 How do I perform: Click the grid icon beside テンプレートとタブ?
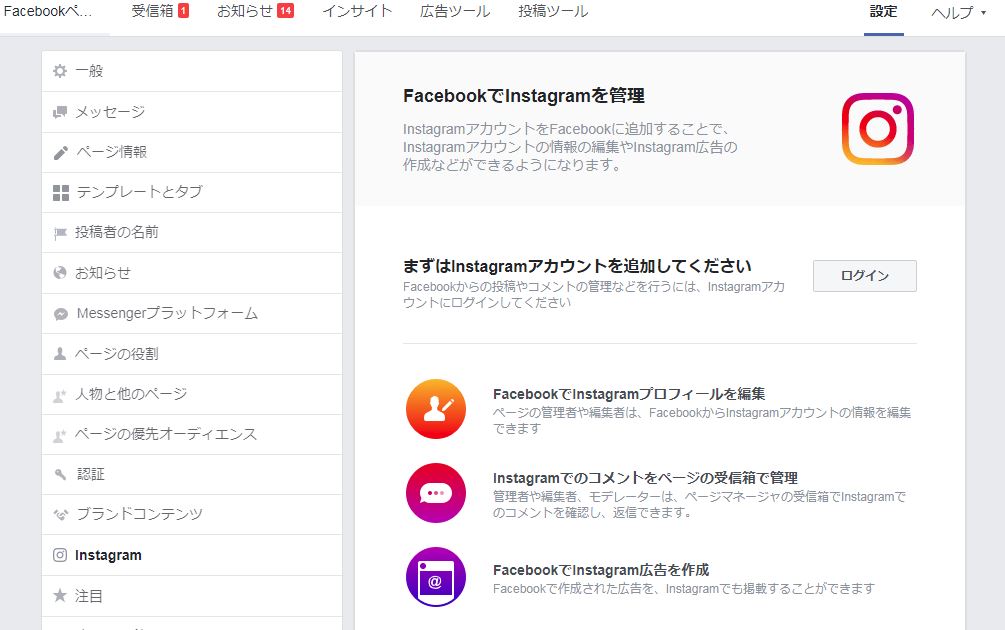point(61,193)
